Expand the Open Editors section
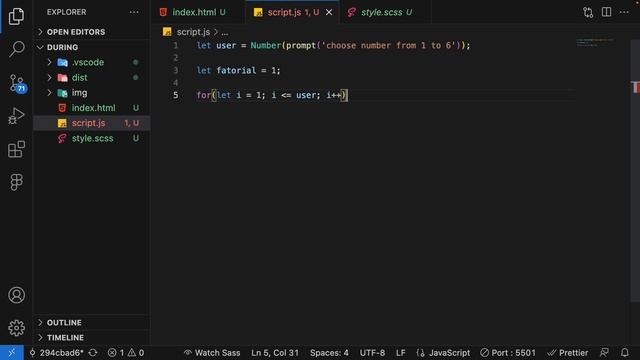 coord(91,32)
